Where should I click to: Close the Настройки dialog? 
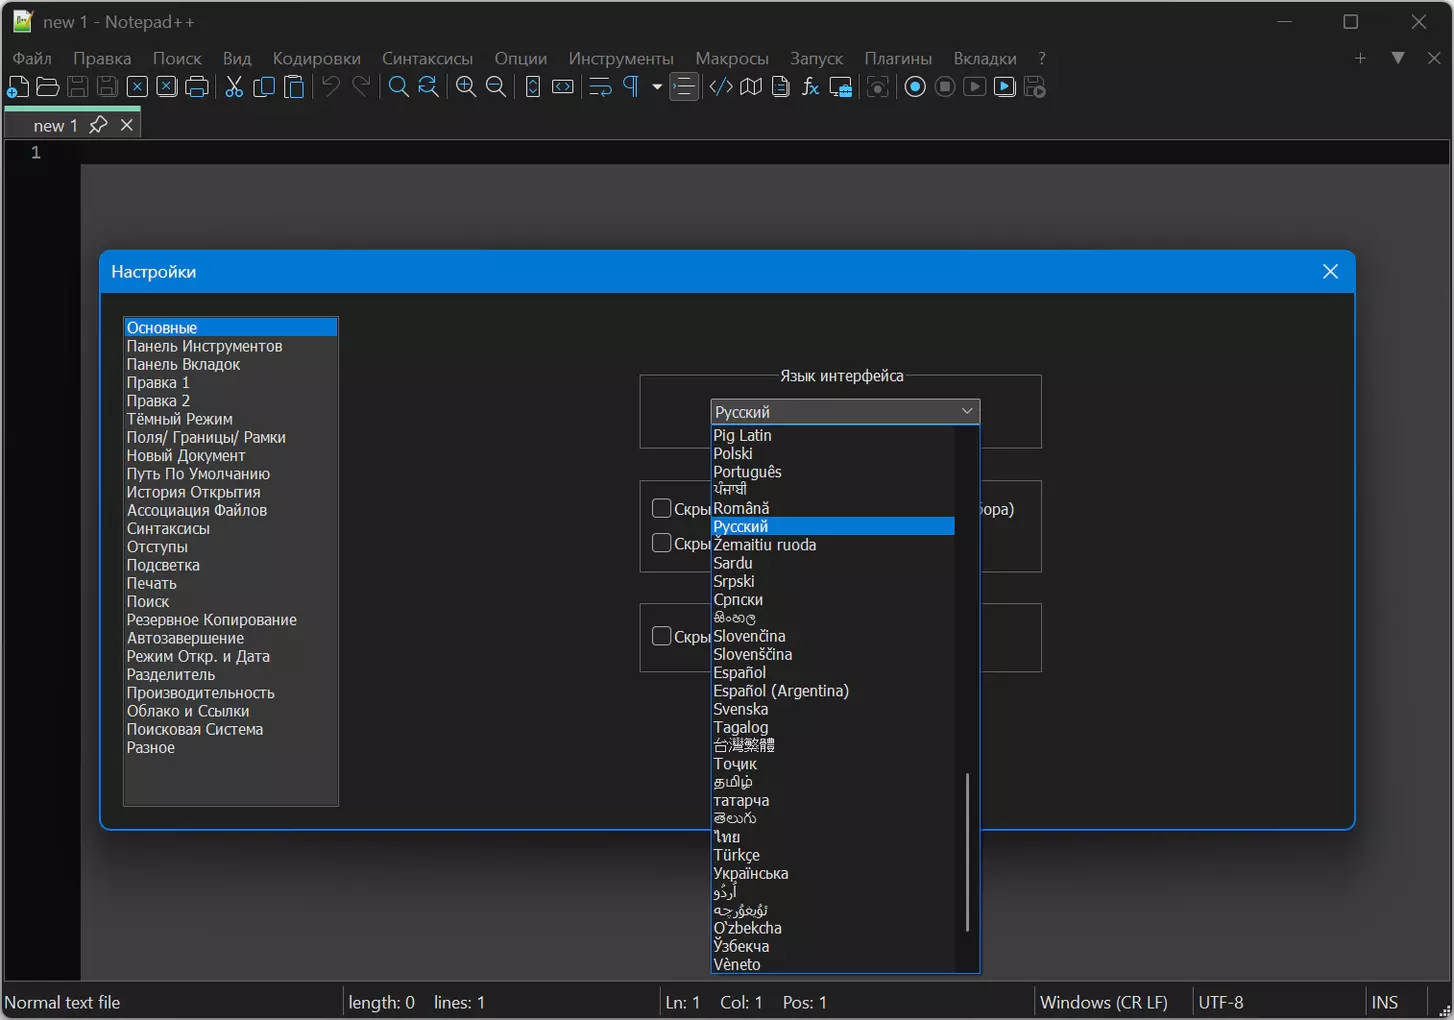[1330, 272]
